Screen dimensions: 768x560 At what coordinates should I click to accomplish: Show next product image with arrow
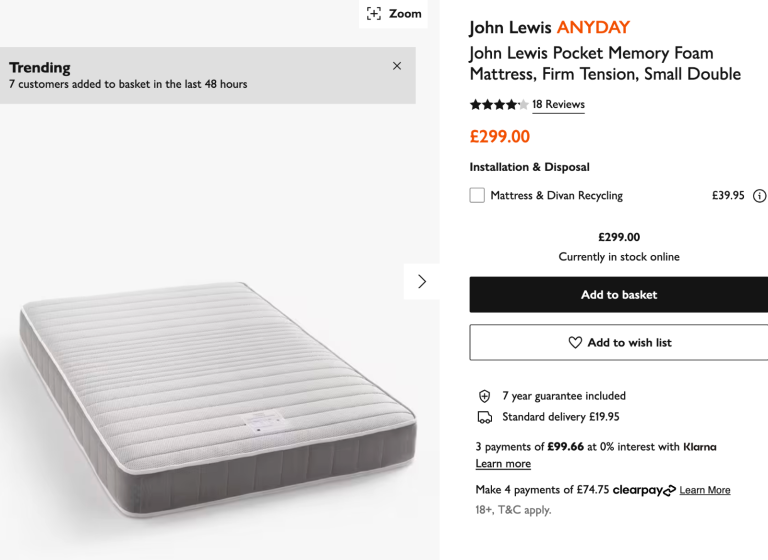pyautogui.click(x=422, y=282)
